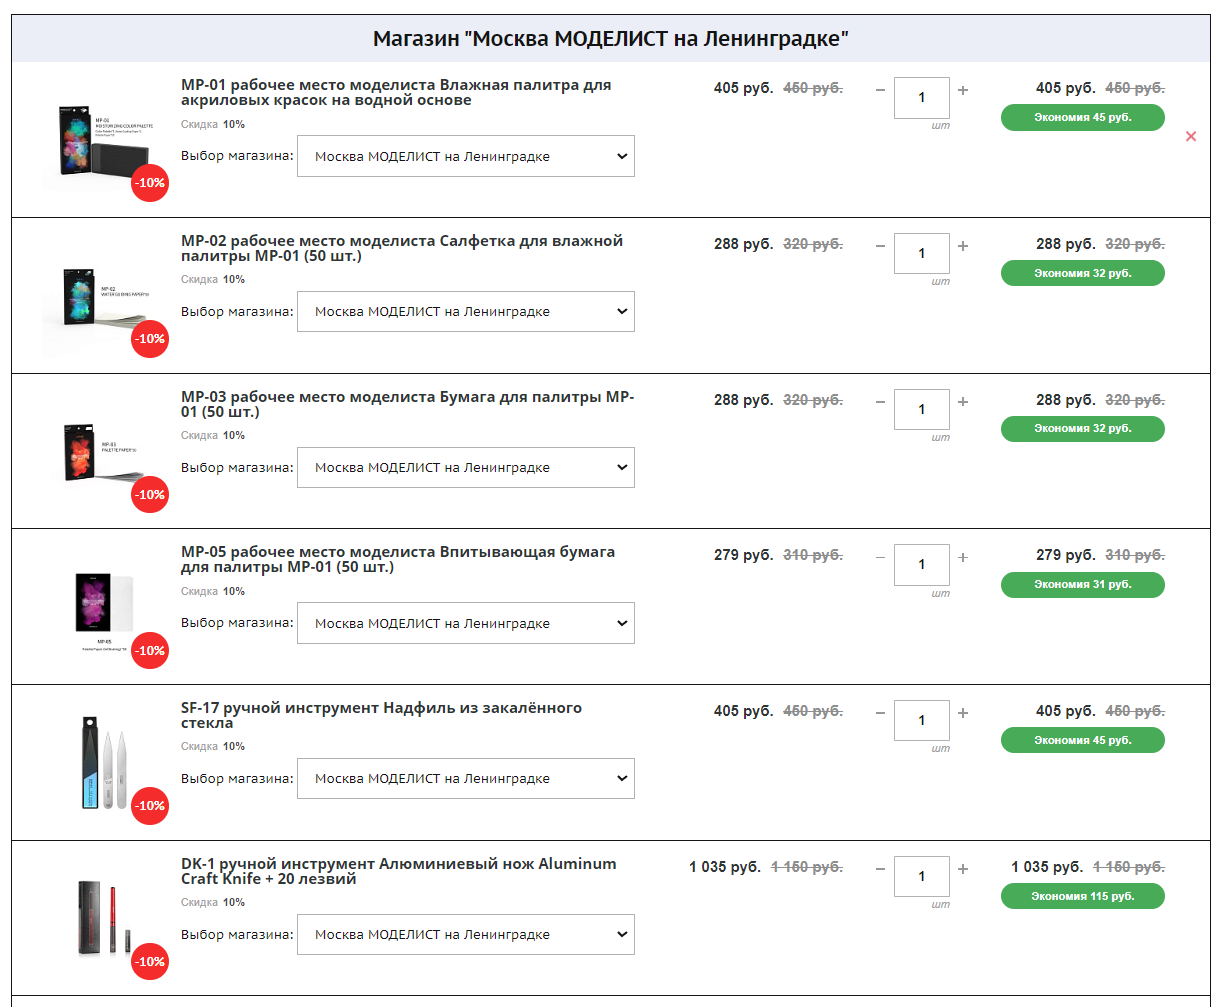The image size is (1224, 1007).
Task: Increase MP-01 wet palette quantity with plus
Action: tap(963, 90)
